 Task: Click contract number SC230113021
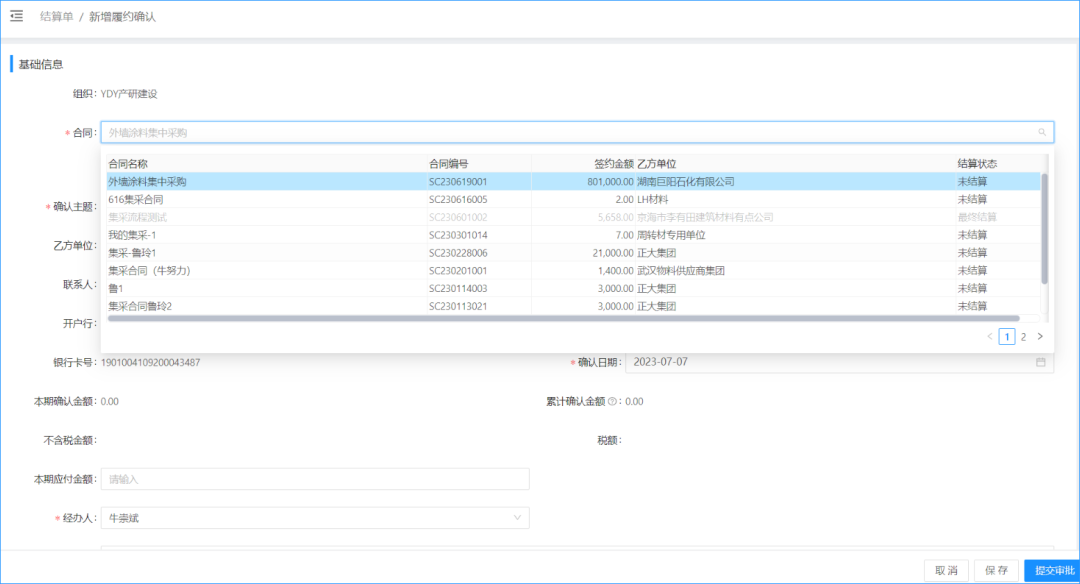458,306
